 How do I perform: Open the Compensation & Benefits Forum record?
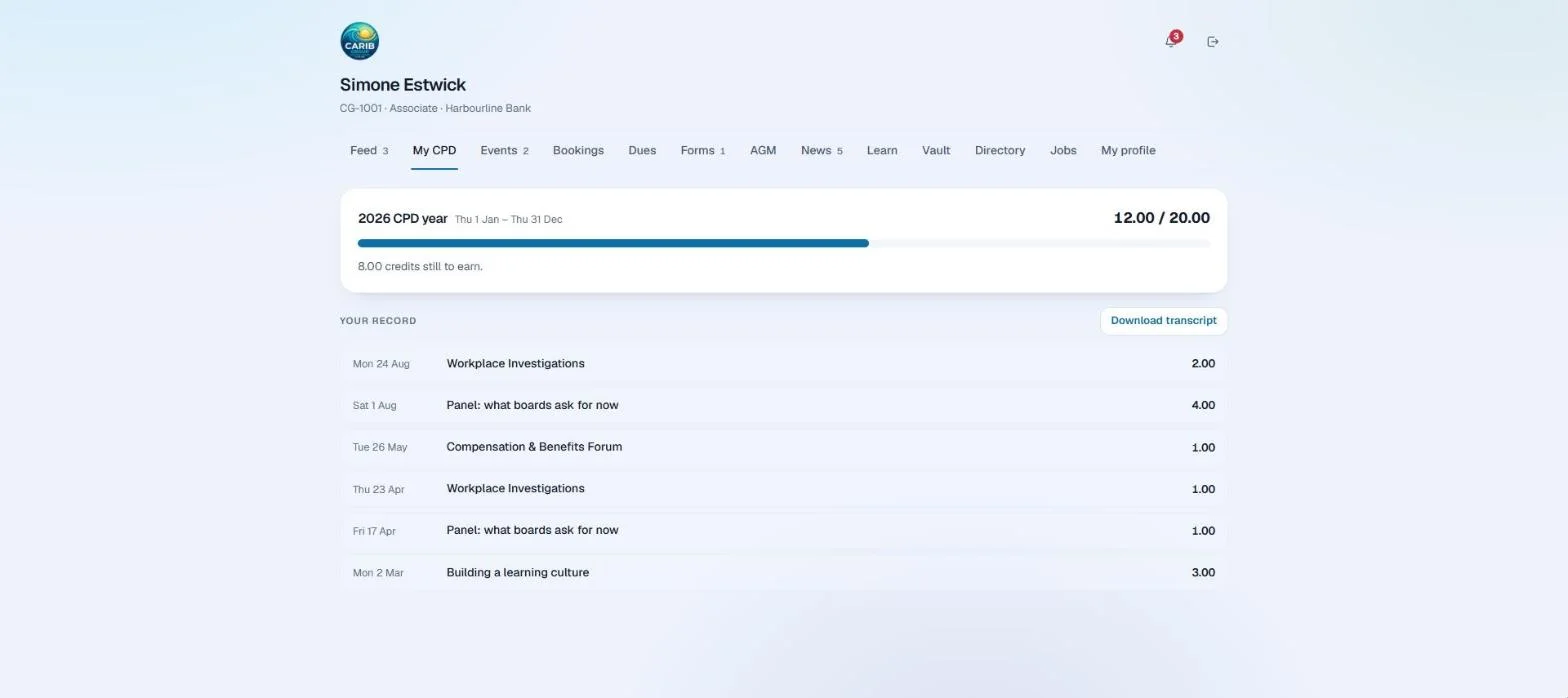point(784,447)
